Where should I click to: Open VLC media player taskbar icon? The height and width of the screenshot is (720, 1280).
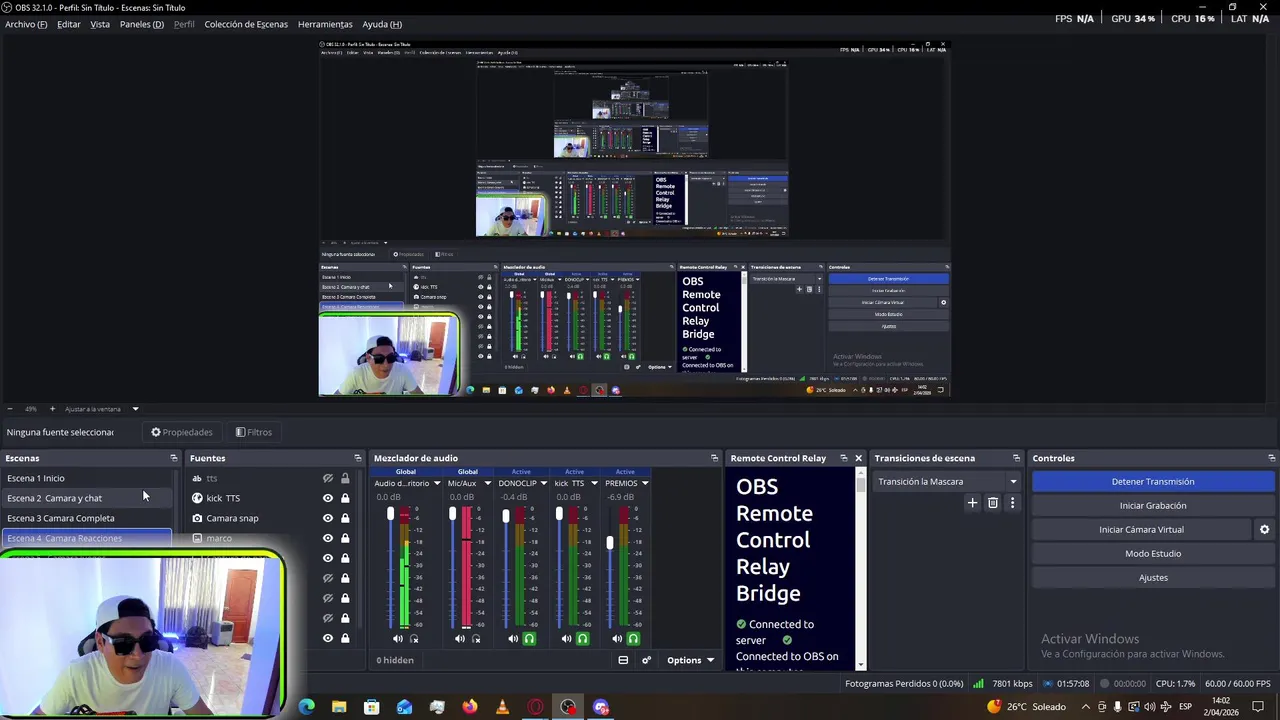[x=503, y=707]
